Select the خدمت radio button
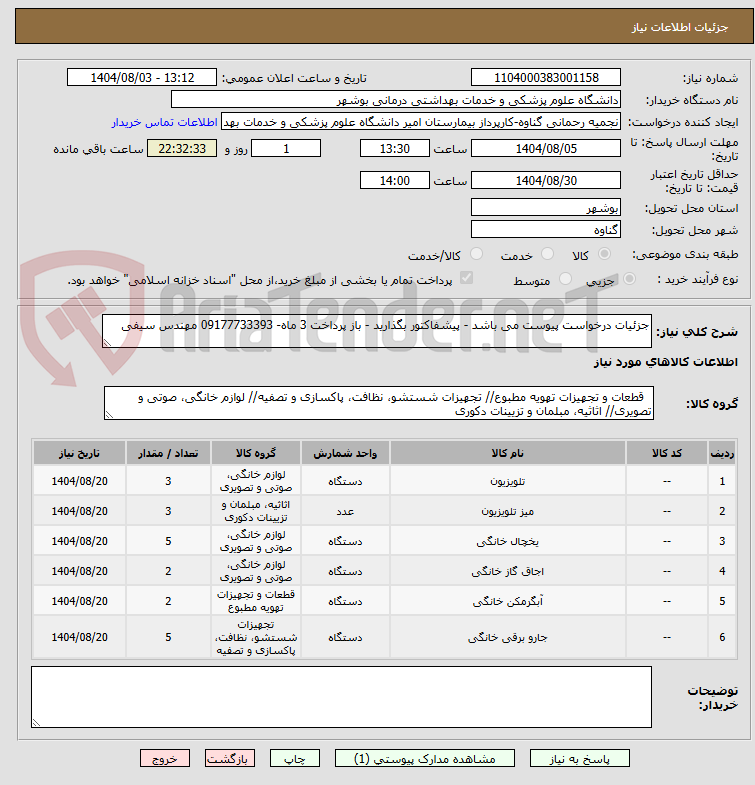Image resolution: width=755 pixels, height=785 pixels. pyautogui.click(x=548, y=254)
